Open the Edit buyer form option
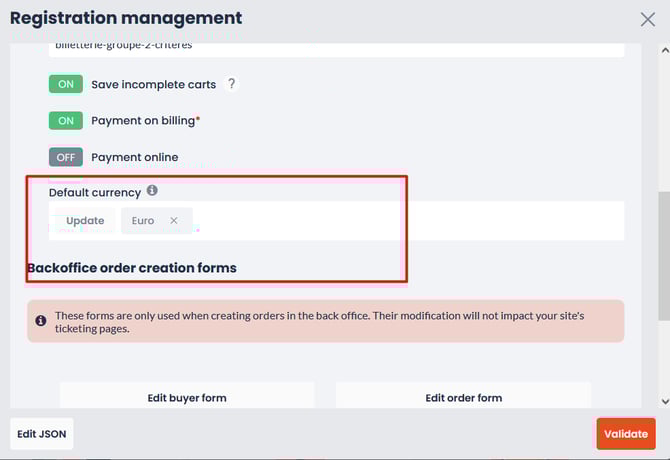 pos(187,397)
